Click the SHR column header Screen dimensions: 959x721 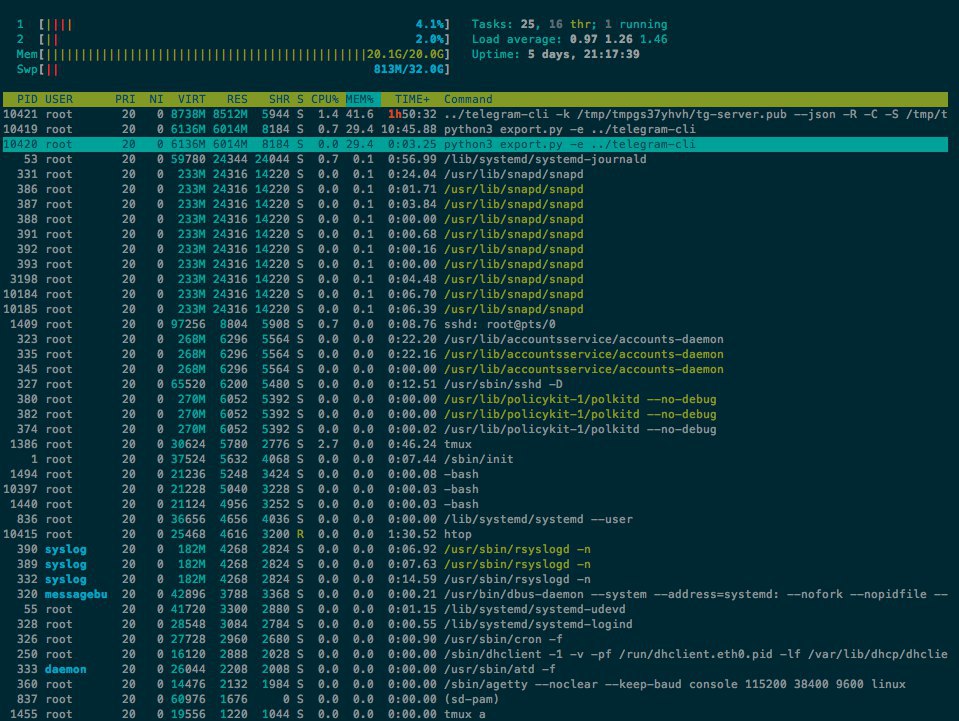[279, 99]
